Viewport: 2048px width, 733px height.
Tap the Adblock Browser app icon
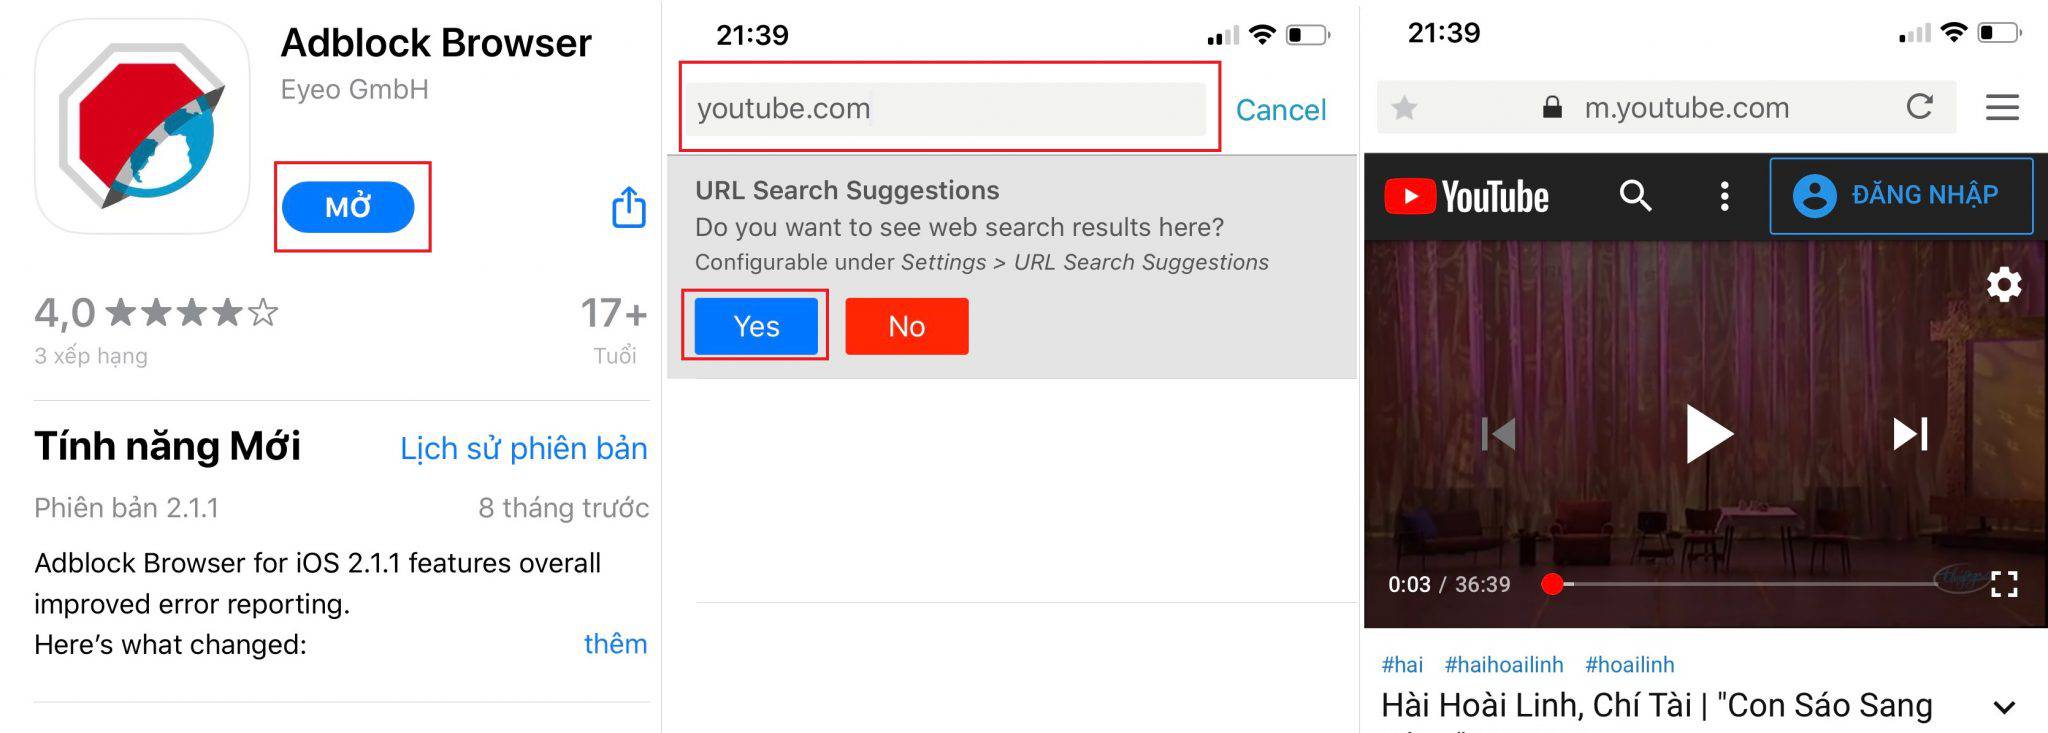142,127
